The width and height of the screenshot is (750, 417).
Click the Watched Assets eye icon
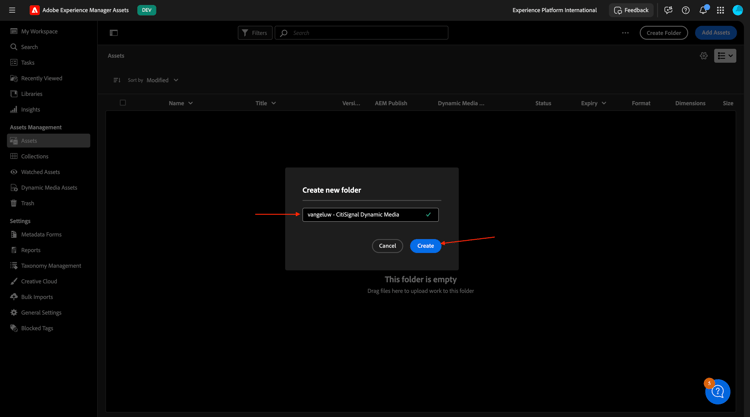pos(14,172)
